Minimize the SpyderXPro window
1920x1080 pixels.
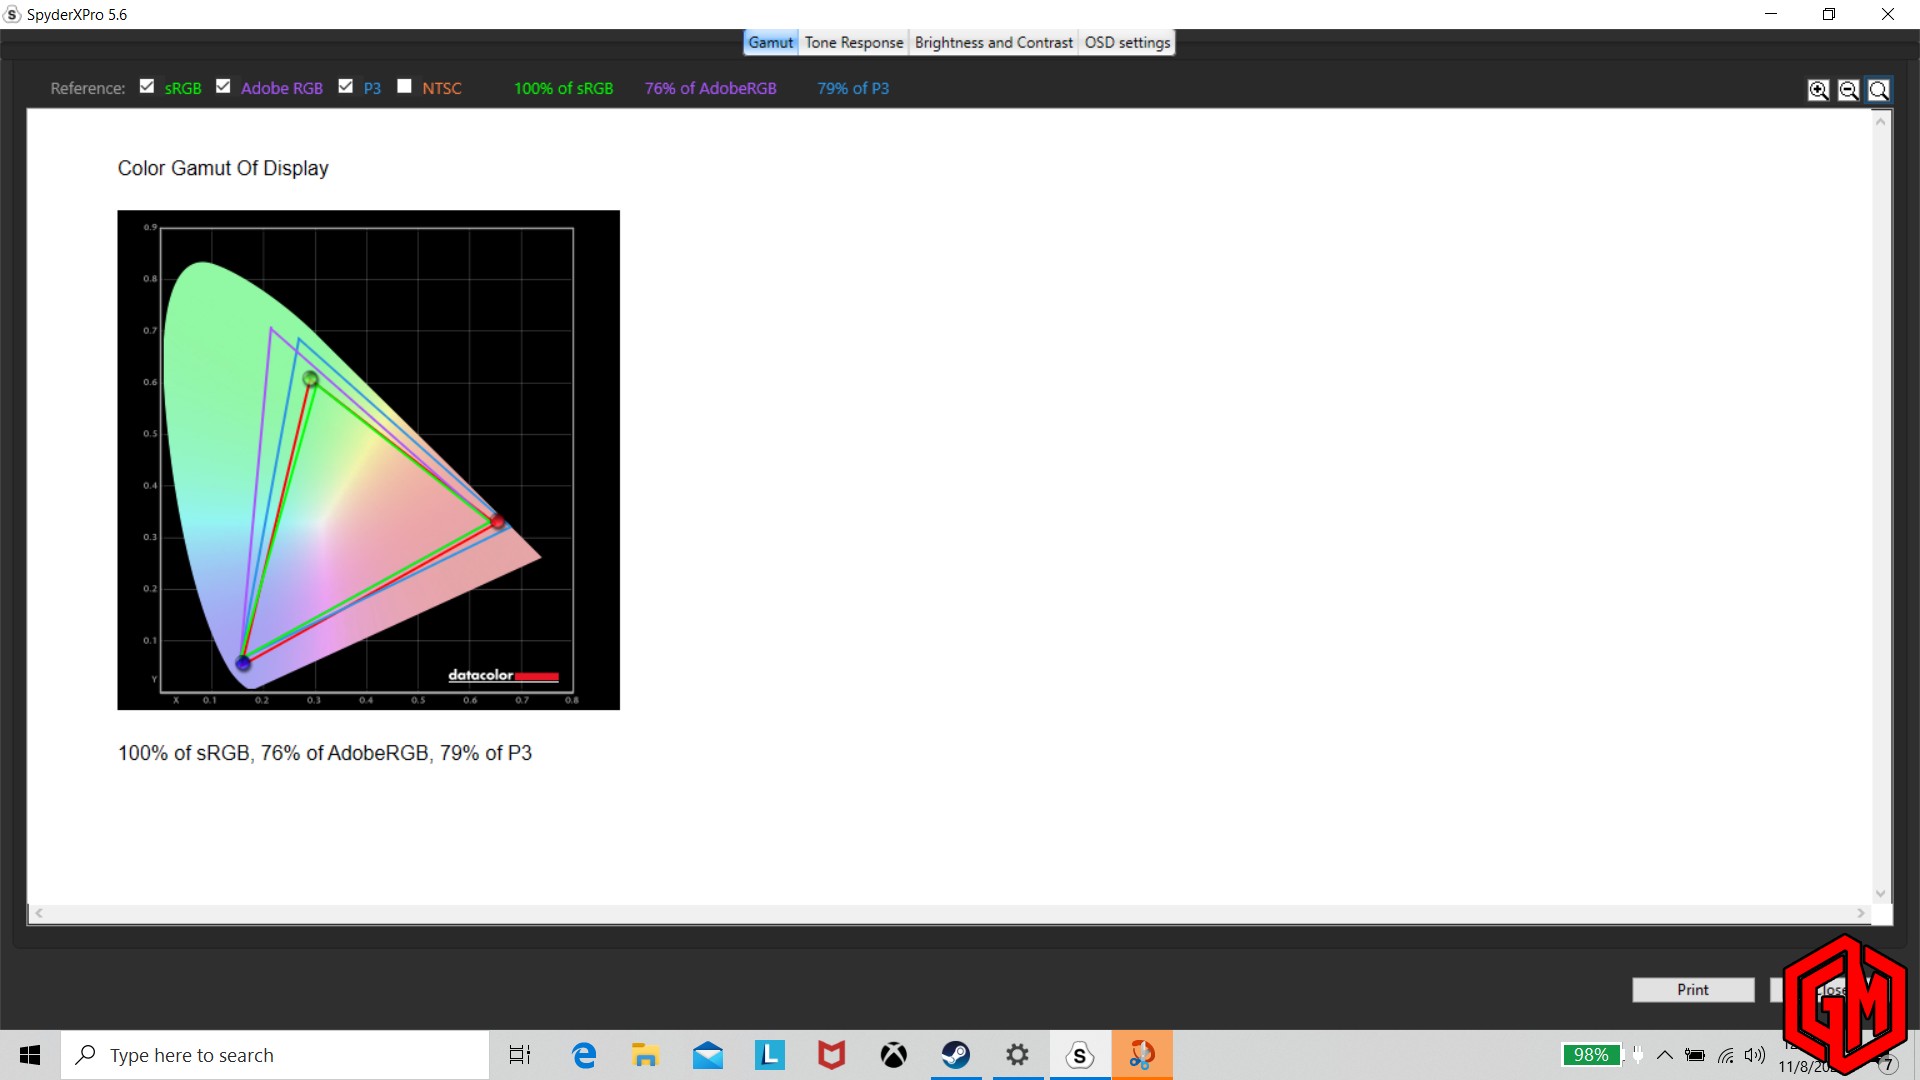[1771, 14]
